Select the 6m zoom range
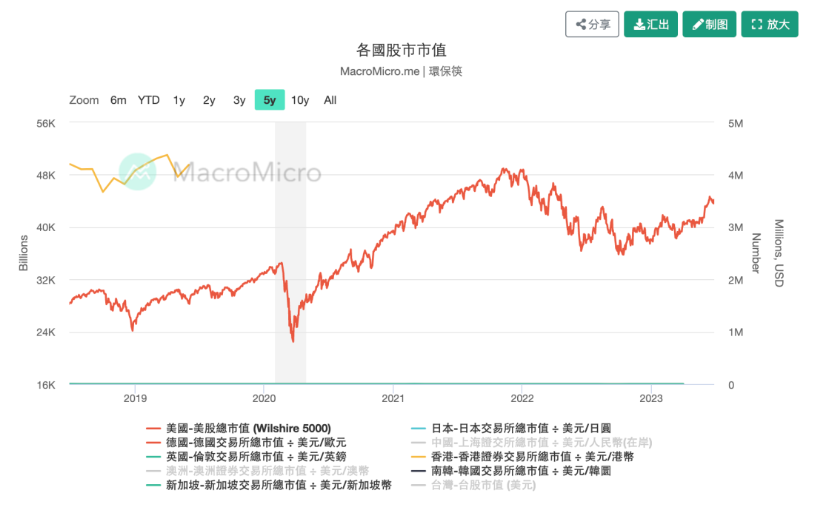 pos(118,100)
